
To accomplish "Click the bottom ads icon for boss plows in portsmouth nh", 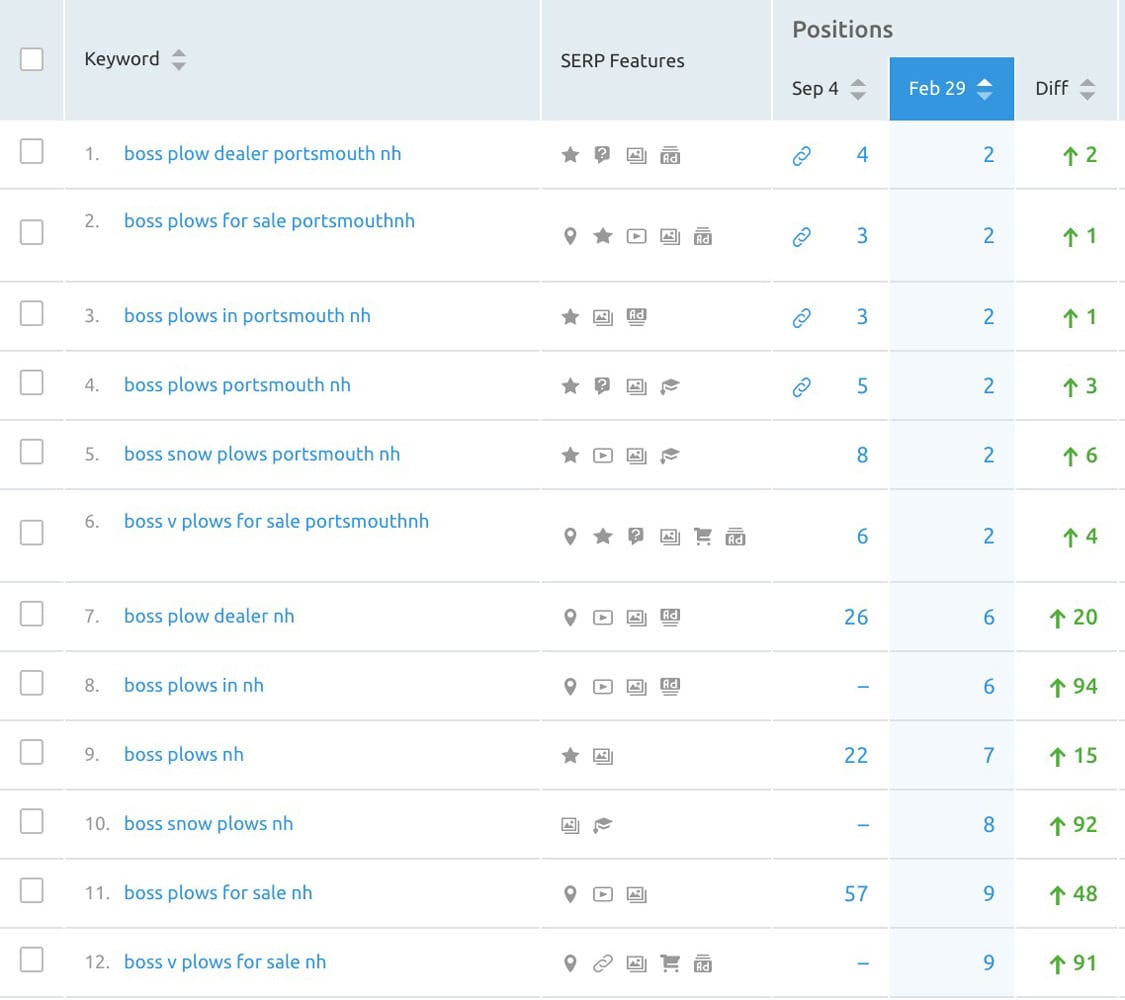I will [636, 317].
